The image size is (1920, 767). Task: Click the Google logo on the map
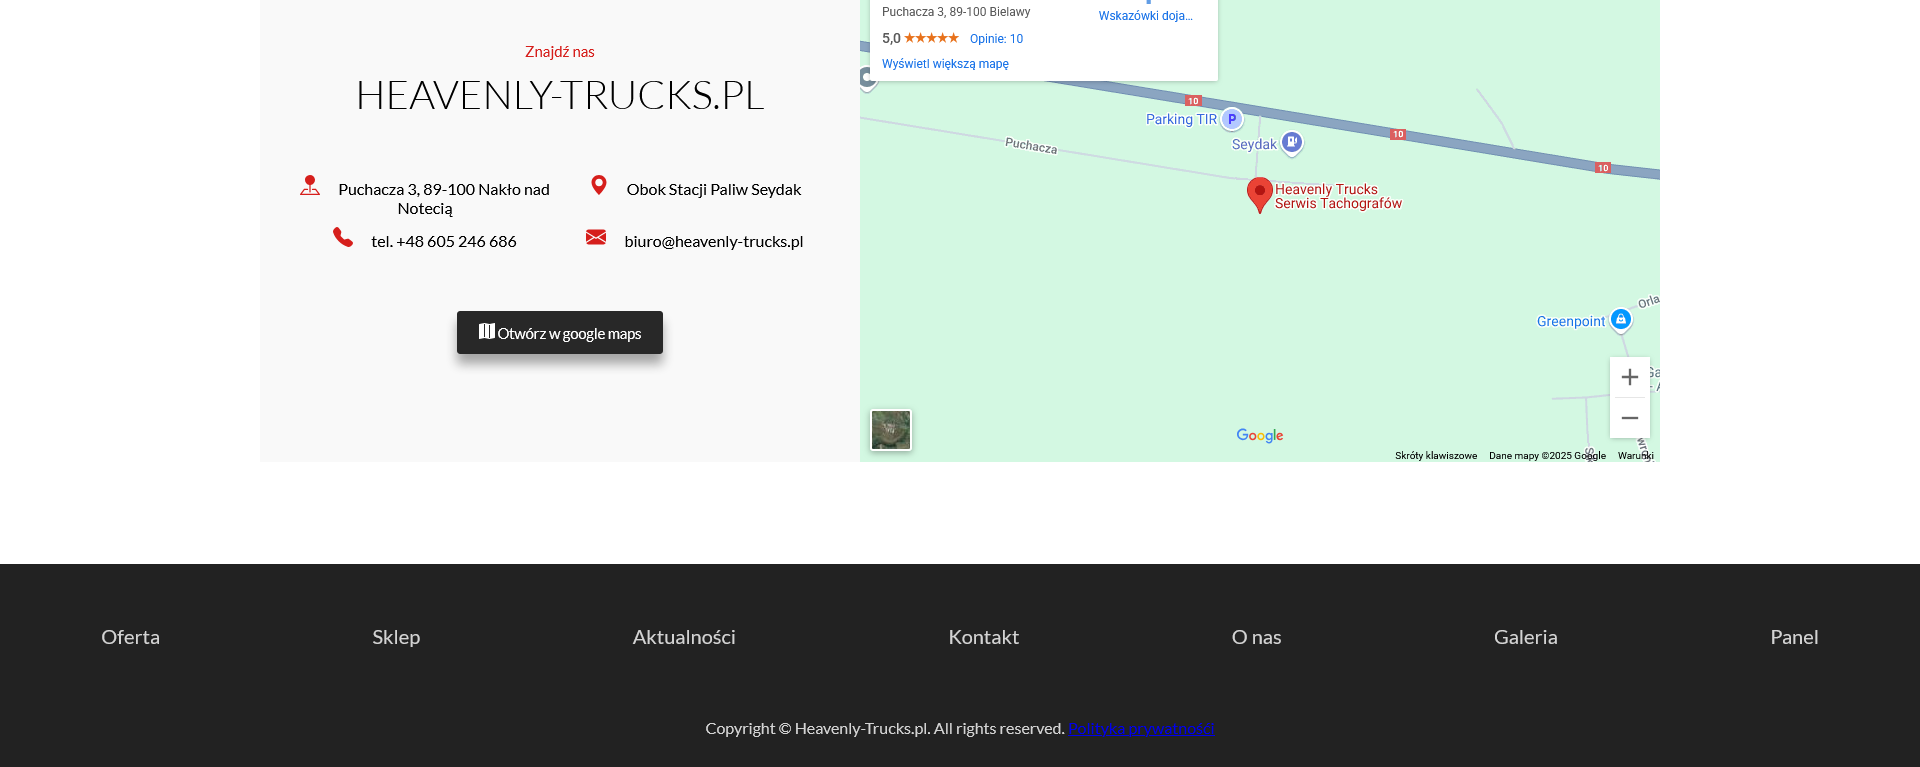[1260, 435]
